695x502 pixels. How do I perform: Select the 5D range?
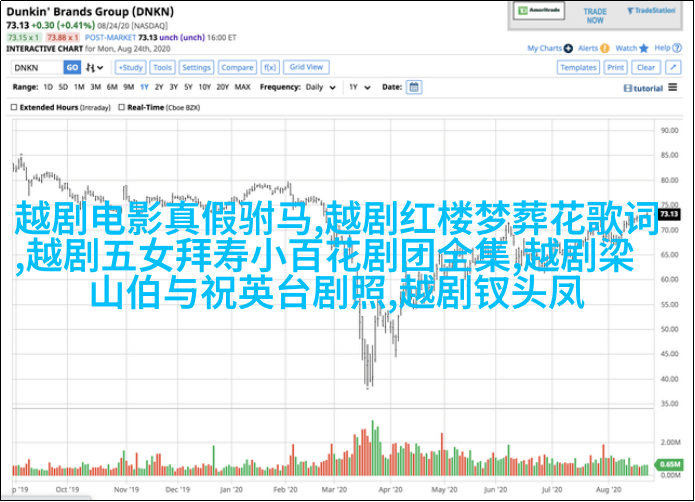click(63, 87)
